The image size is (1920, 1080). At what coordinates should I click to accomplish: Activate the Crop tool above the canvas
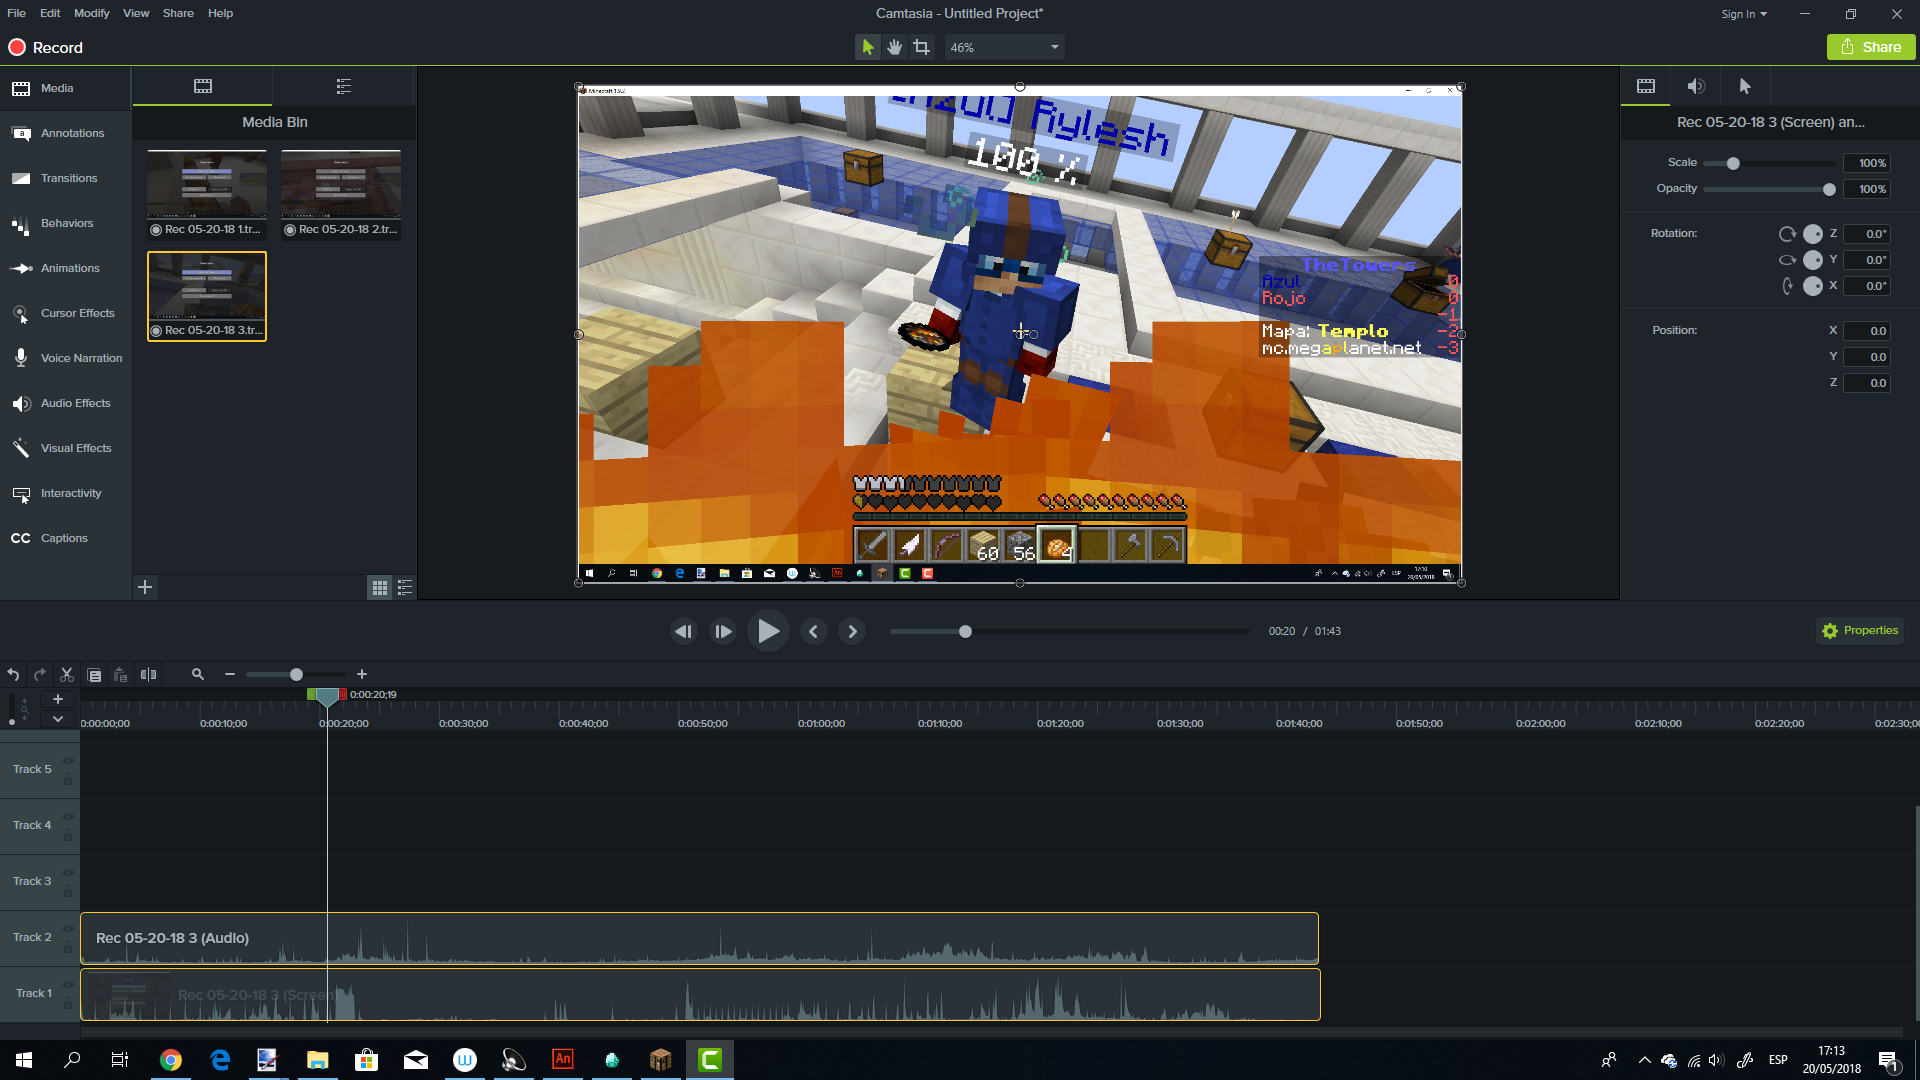point(921,47)
